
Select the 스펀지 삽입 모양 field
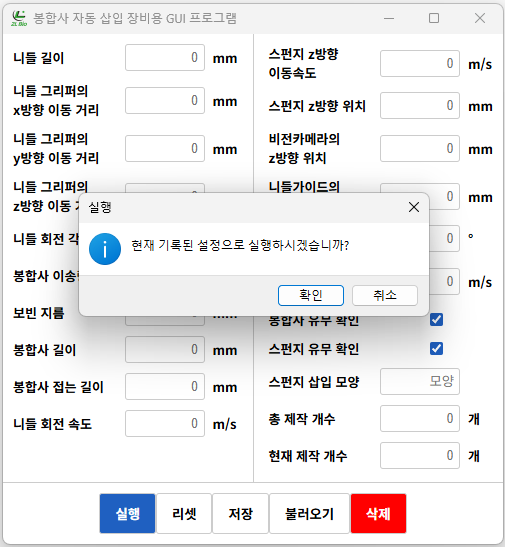pos(420,381)
